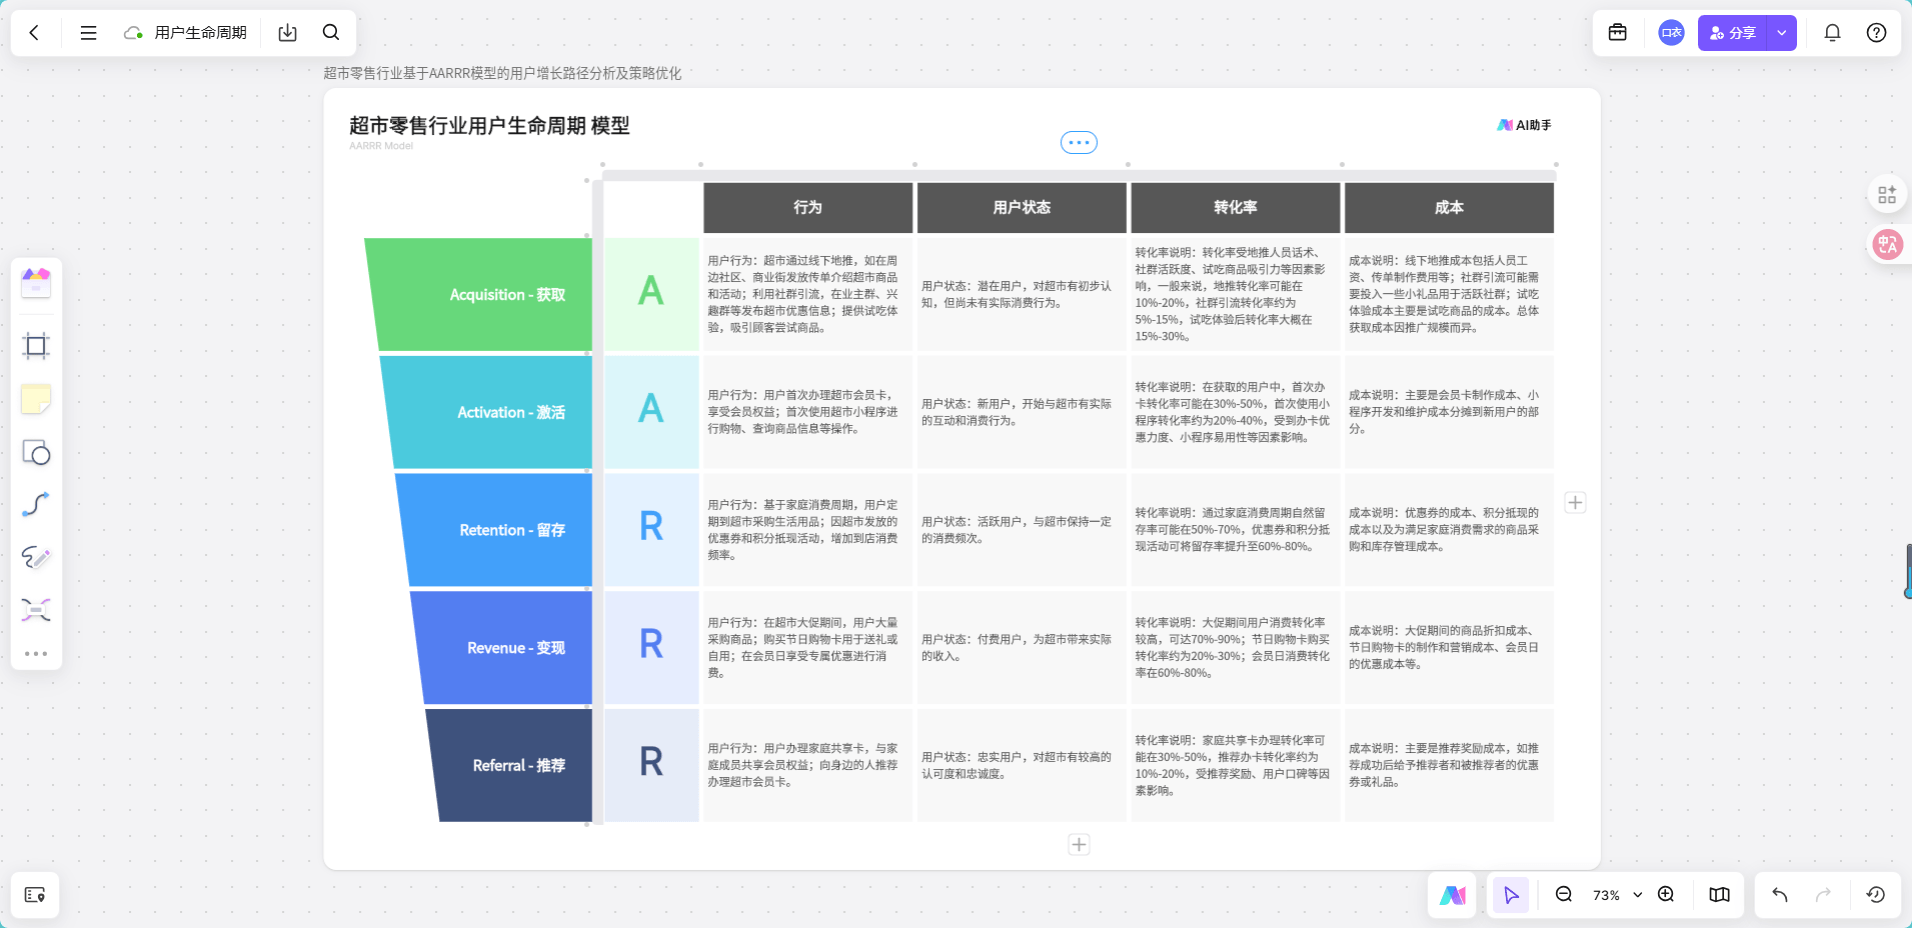Add a row with the plus button below the table
The height and width of the screenshot is (928, 1912).
1078,844
